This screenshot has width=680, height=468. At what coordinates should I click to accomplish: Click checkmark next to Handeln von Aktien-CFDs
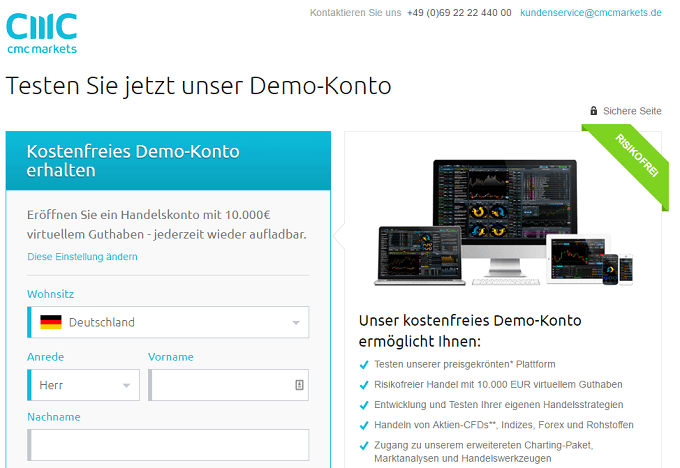(364, 425)
